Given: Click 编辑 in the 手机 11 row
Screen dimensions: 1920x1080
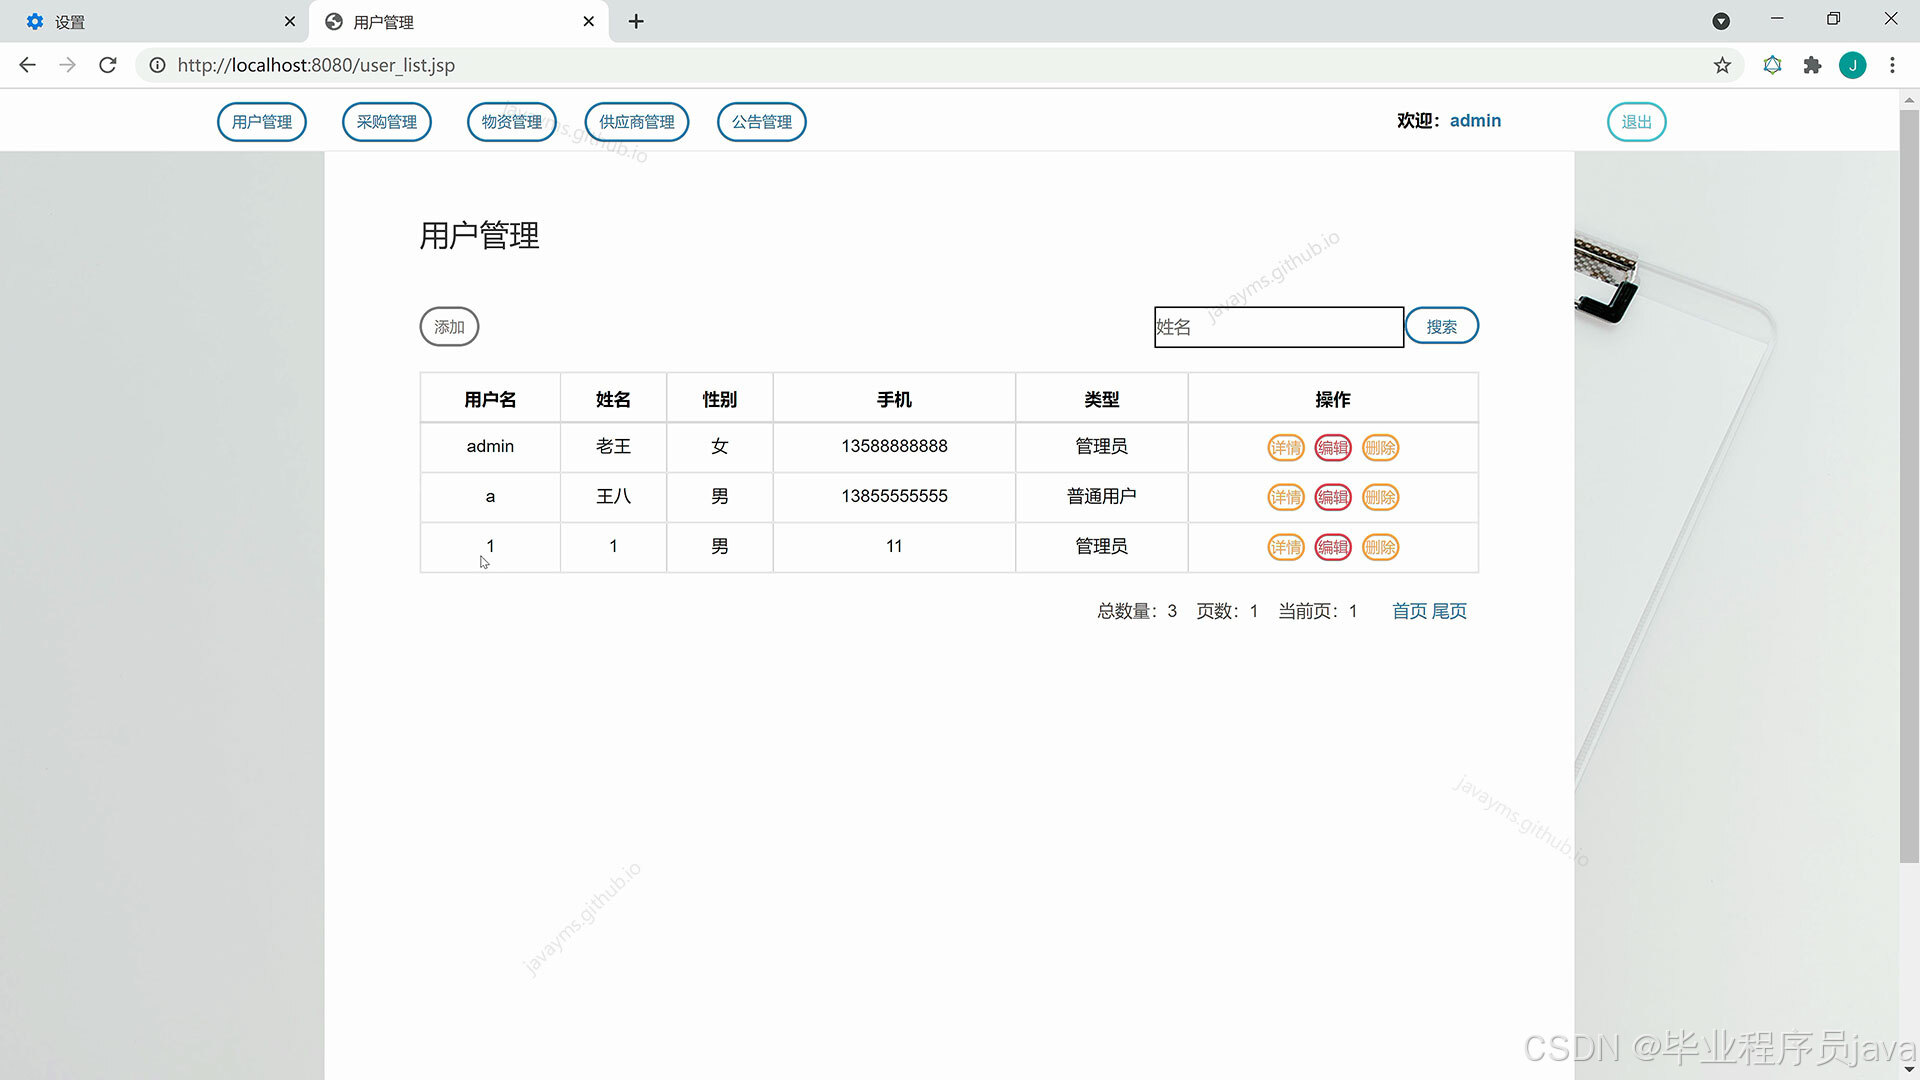Looking at the screenshot, I should pos(1333,547).
